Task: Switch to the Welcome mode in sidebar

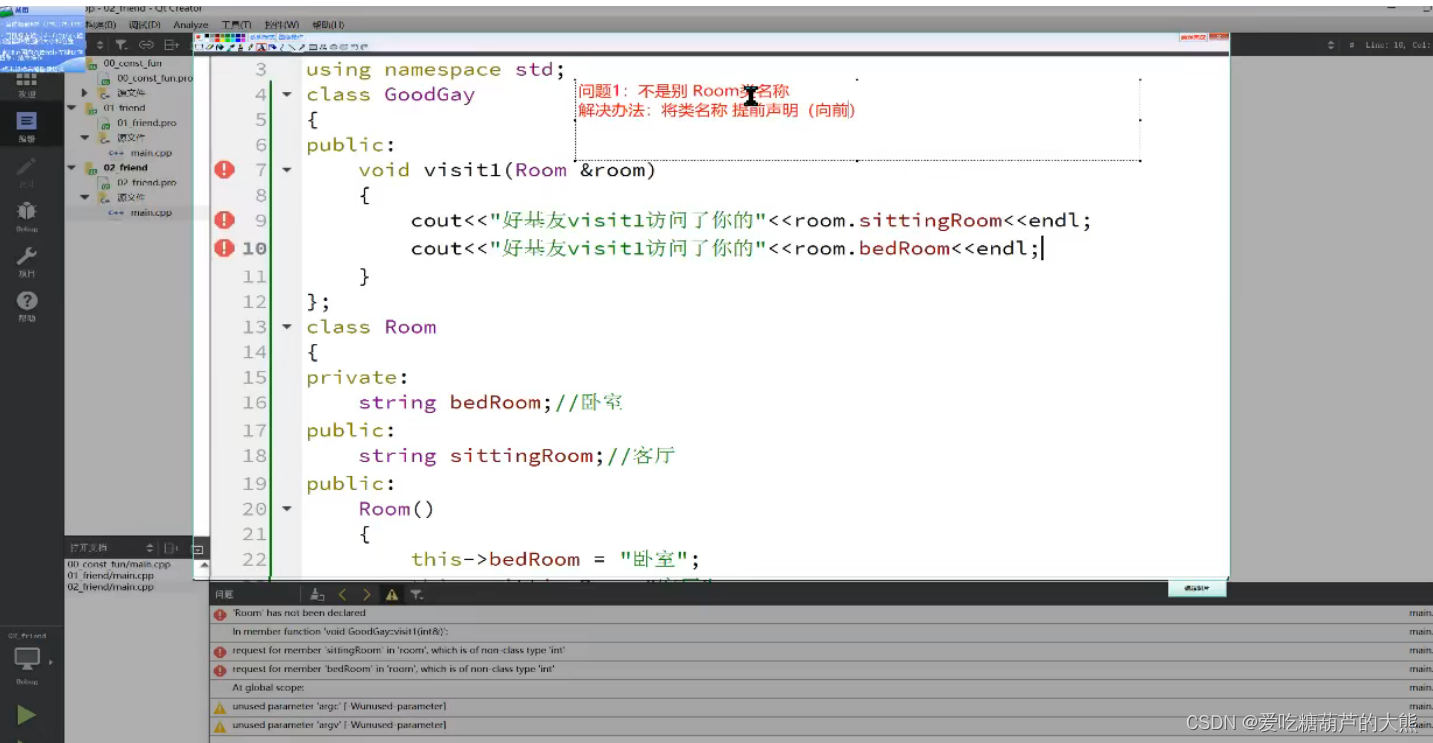Action: point(27,85)
